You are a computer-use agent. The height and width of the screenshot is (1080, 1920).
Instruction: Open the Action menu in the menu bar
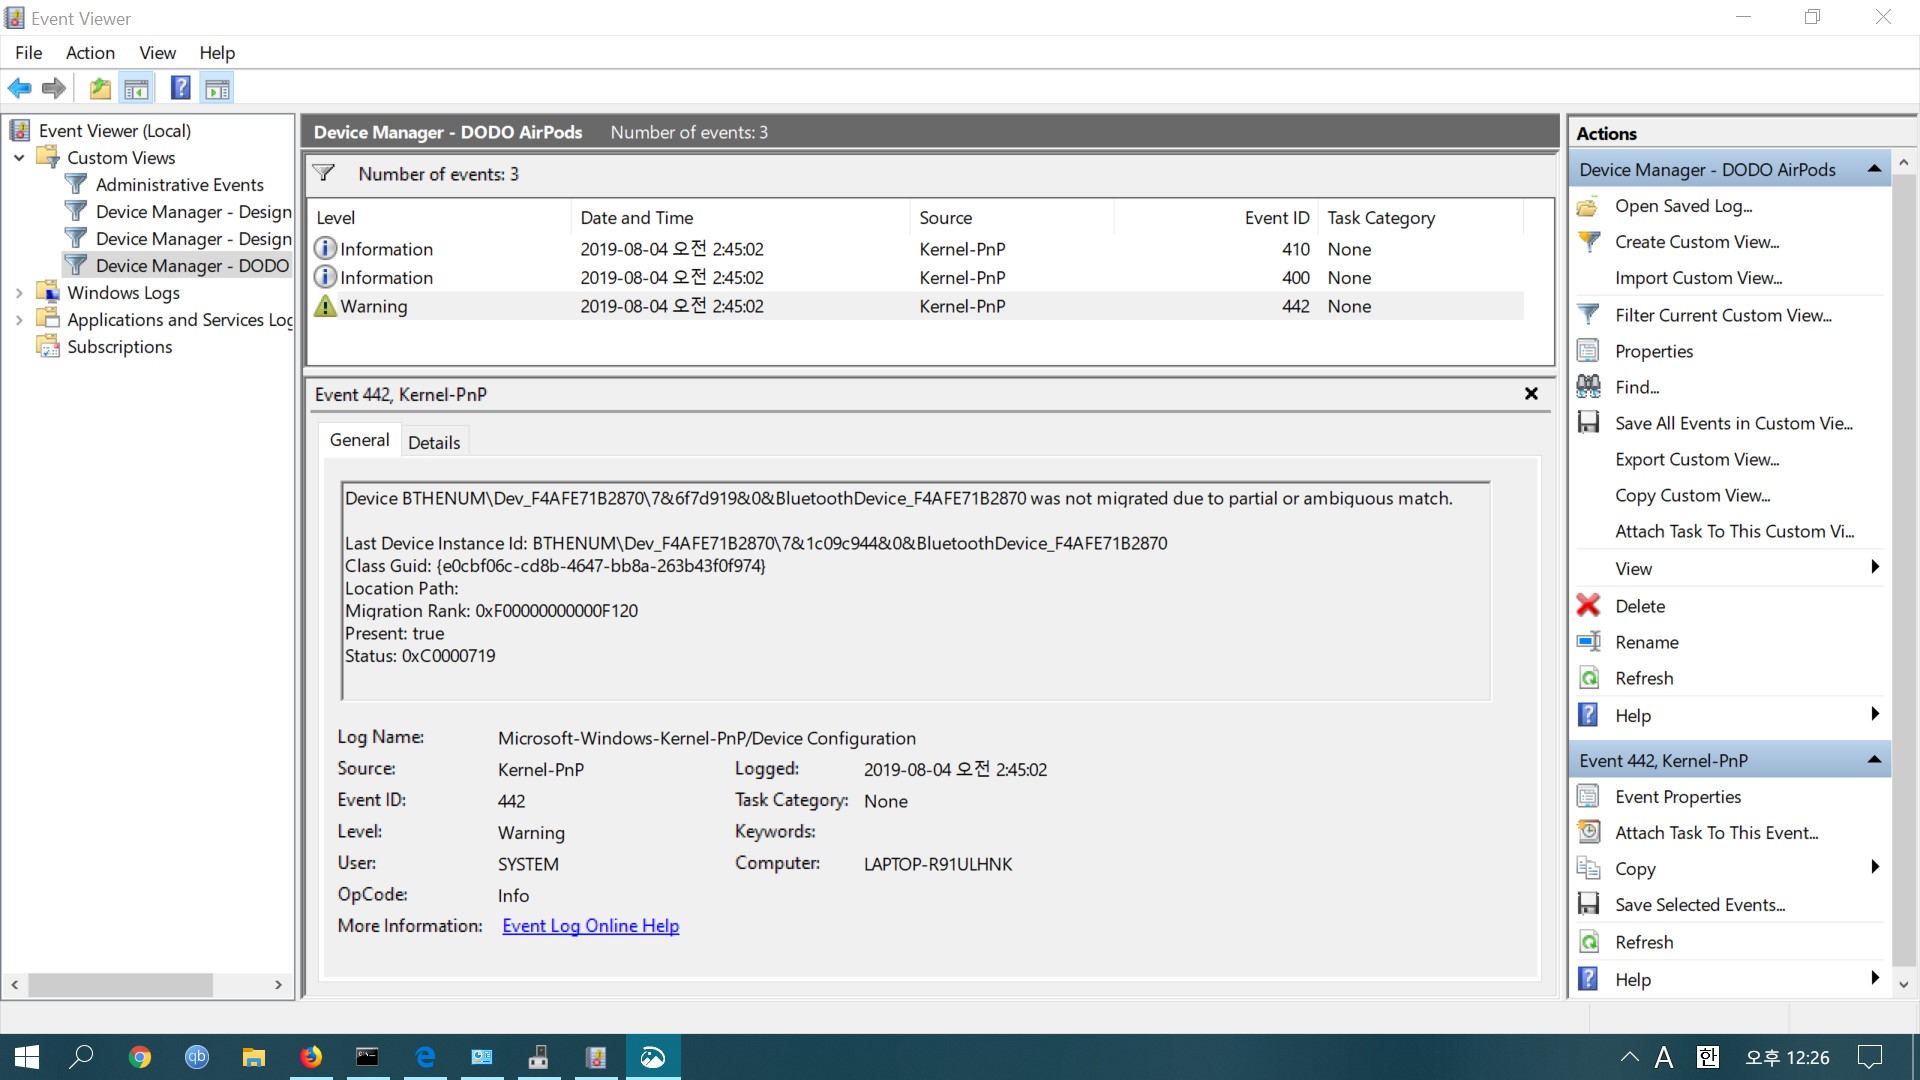coord(88,53)
